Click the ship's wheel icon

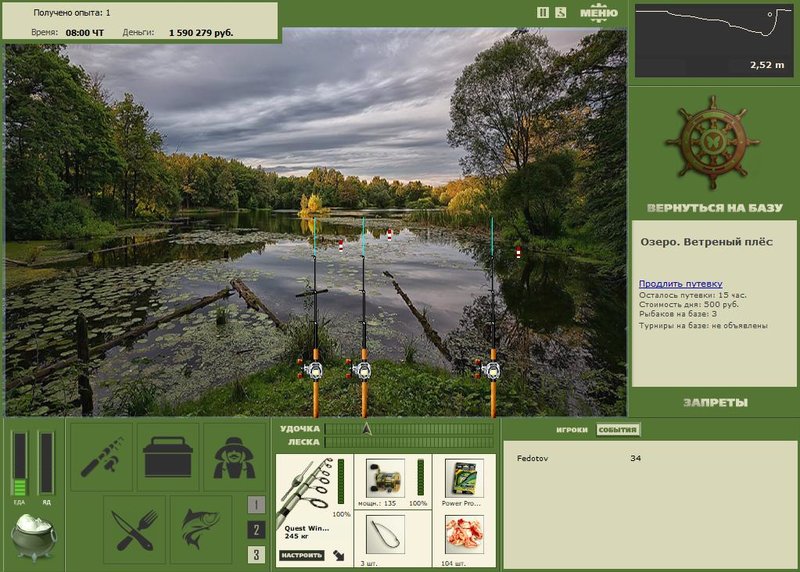coord(712,143)
